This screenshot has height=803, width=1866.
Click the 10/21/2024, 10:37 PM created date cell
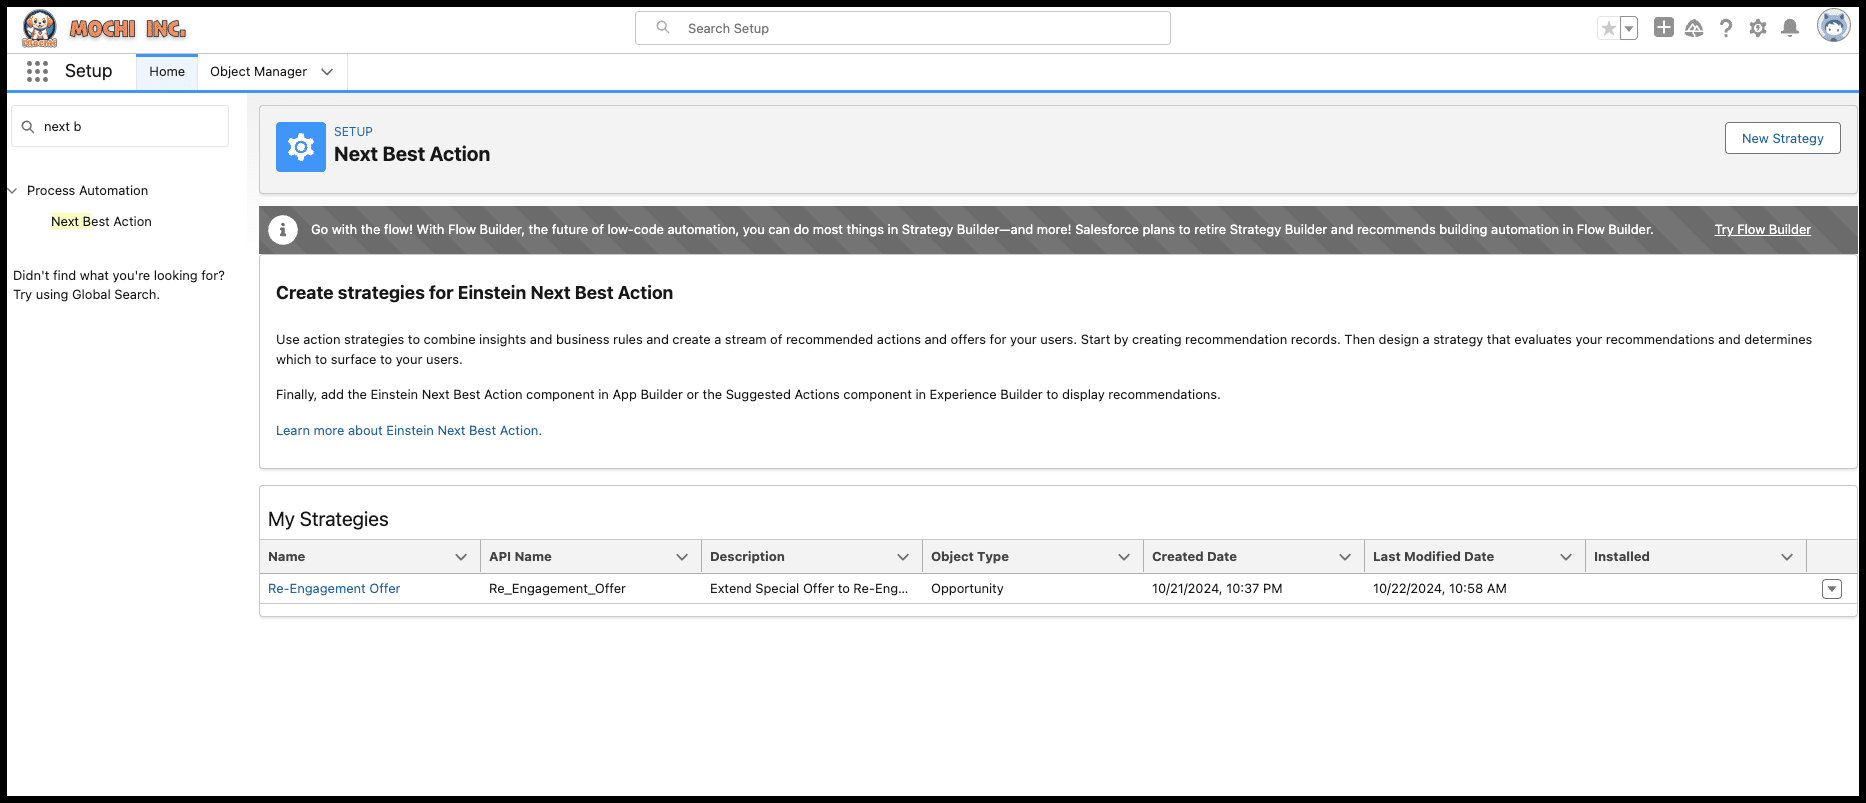coord(1217,589)
